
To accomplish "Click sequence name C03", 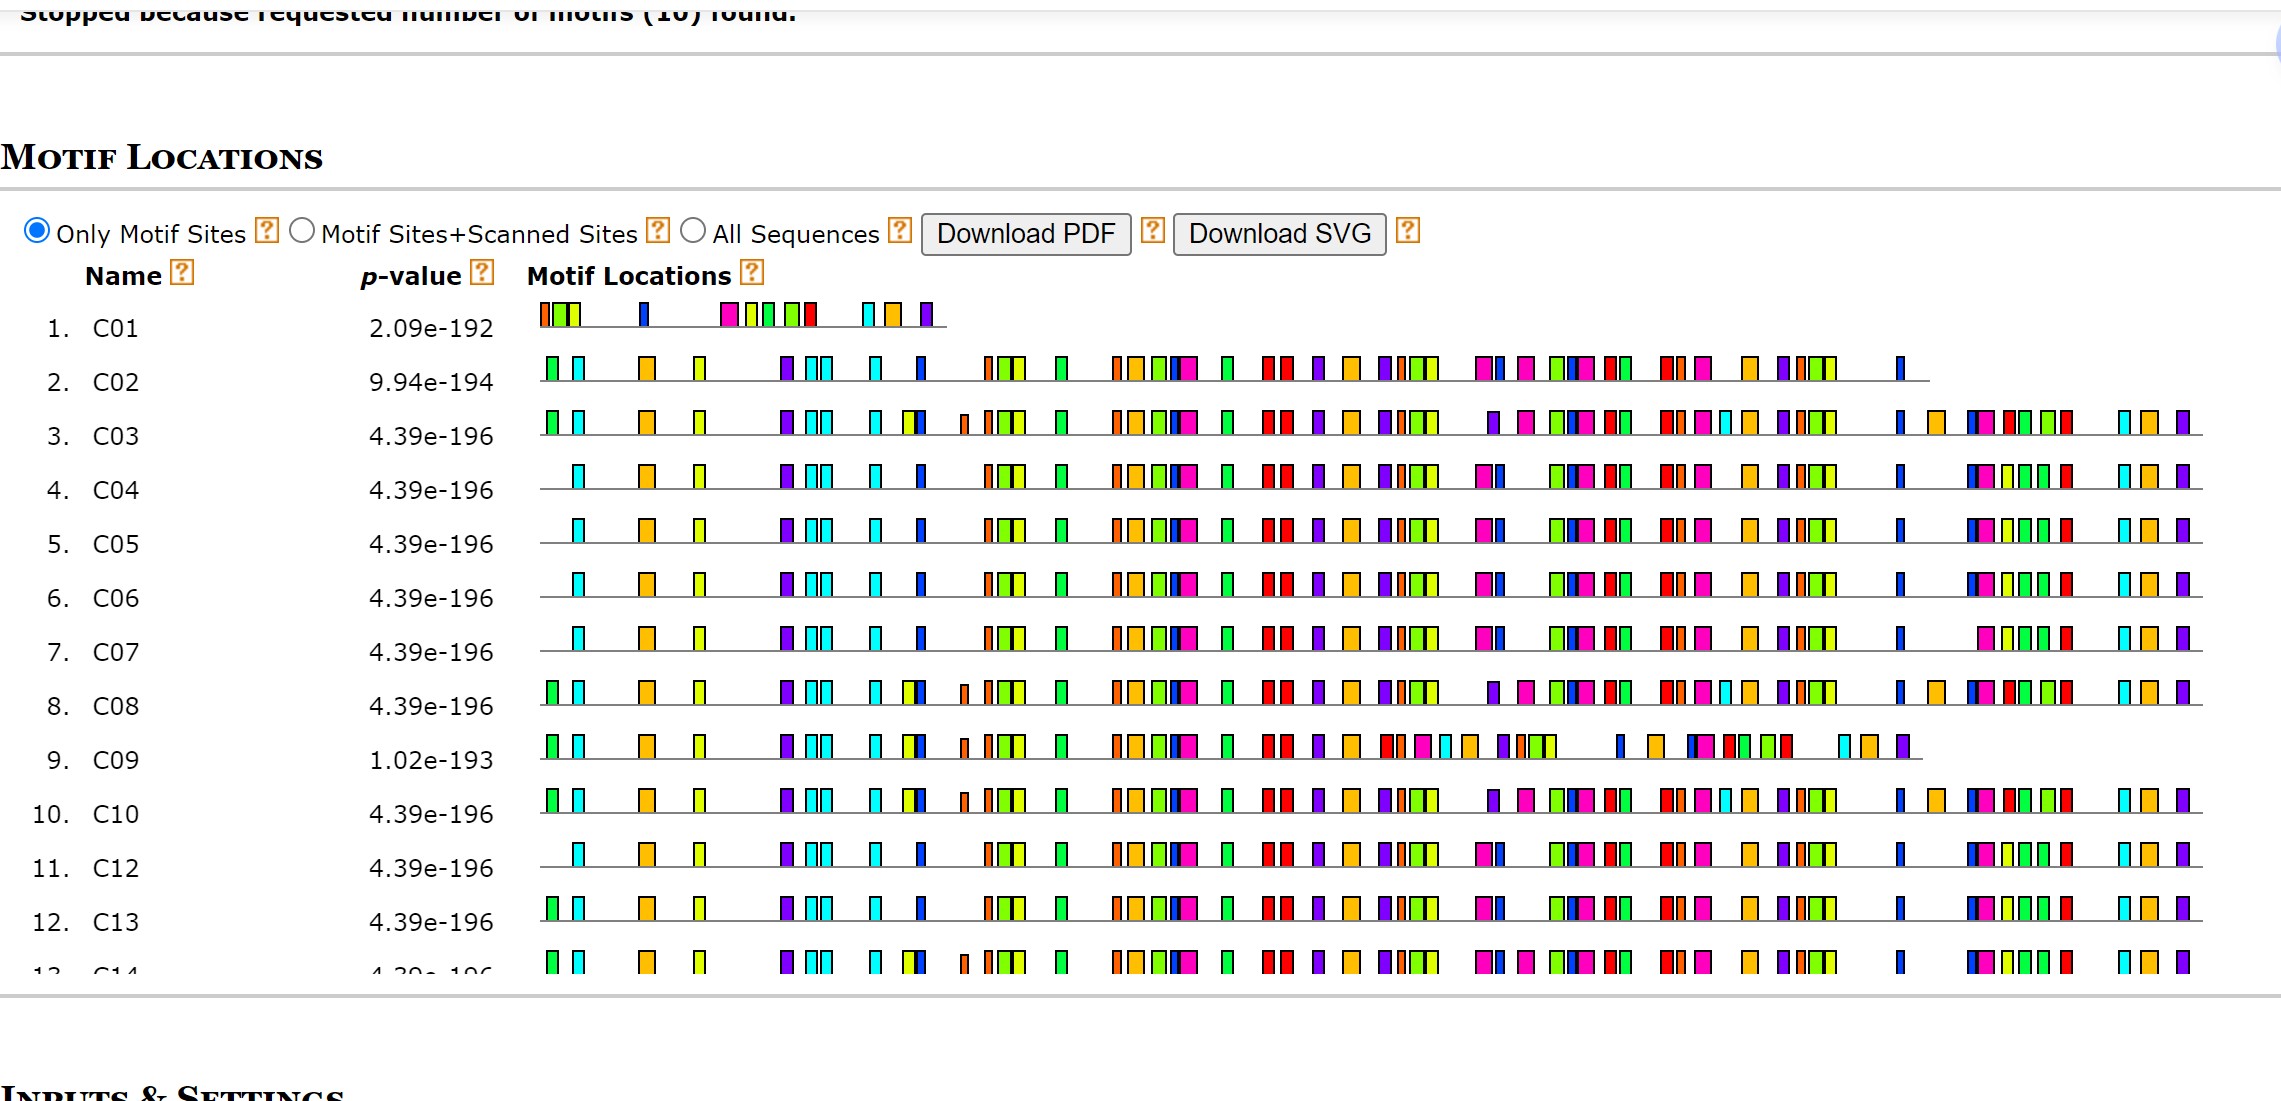I will click(115, 437).
